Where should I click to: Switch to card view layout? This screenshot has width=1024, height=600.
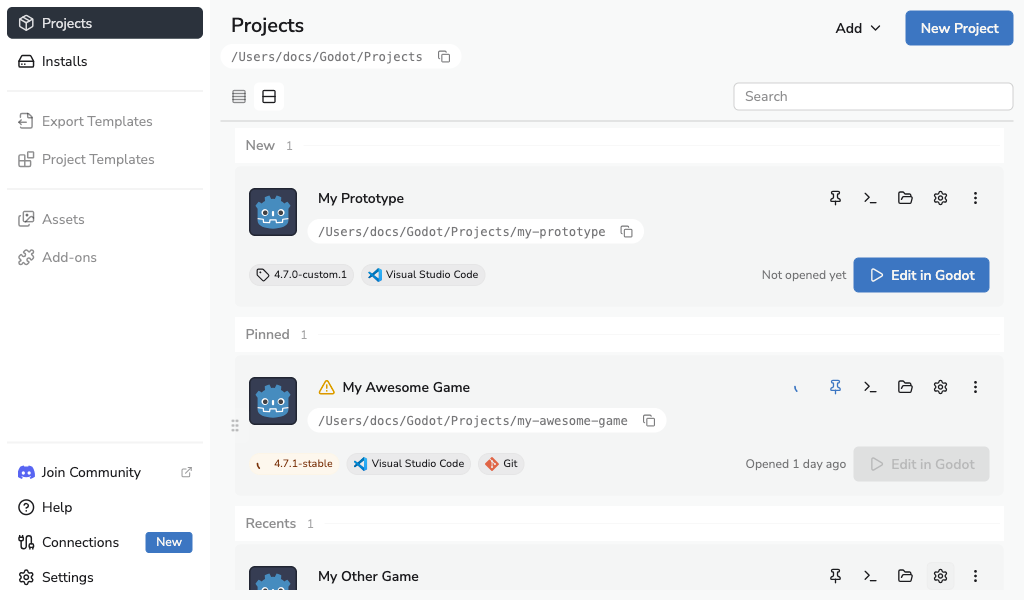[x=269, y=97]
